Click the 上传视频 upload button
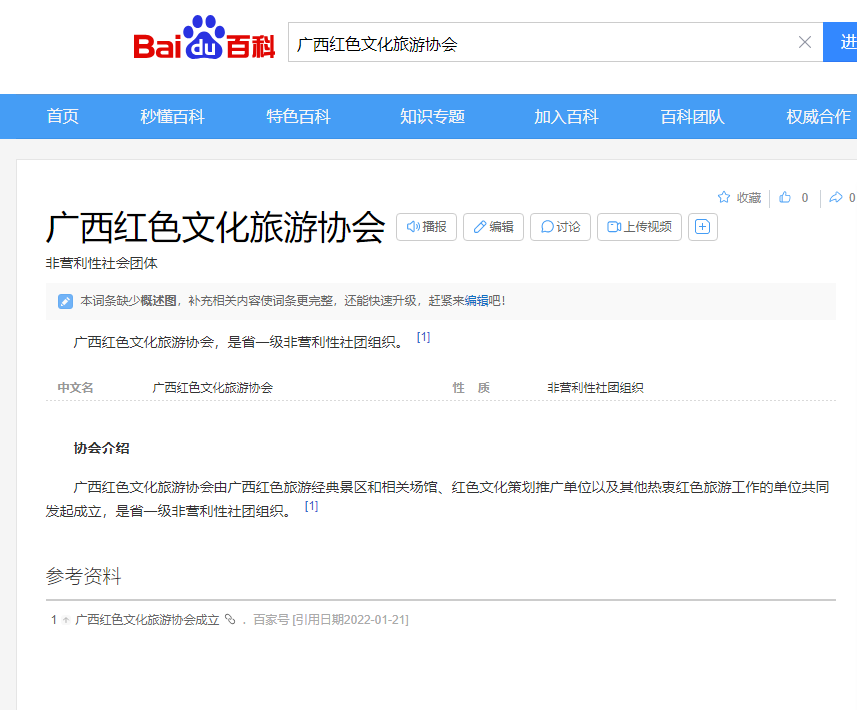857x710 pixels. coord(639,227)
